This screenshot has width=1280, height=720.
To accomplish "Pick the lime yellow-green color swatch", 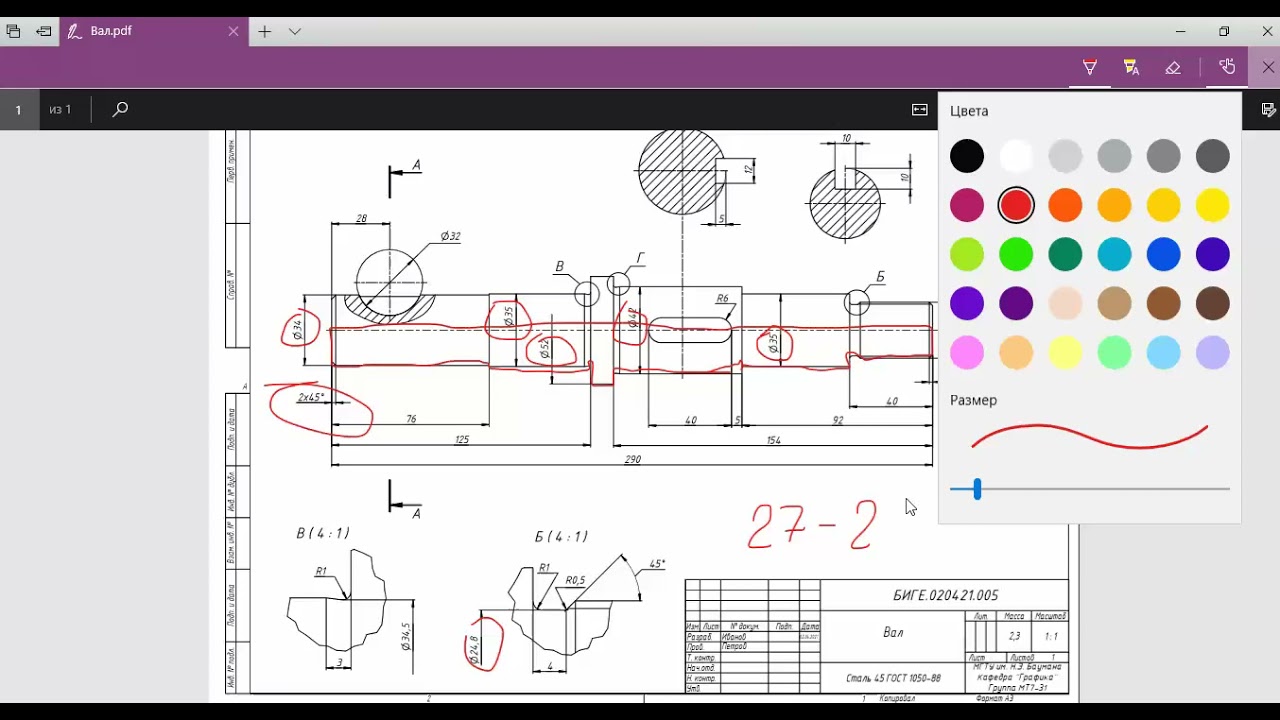I will pos(967,254).
